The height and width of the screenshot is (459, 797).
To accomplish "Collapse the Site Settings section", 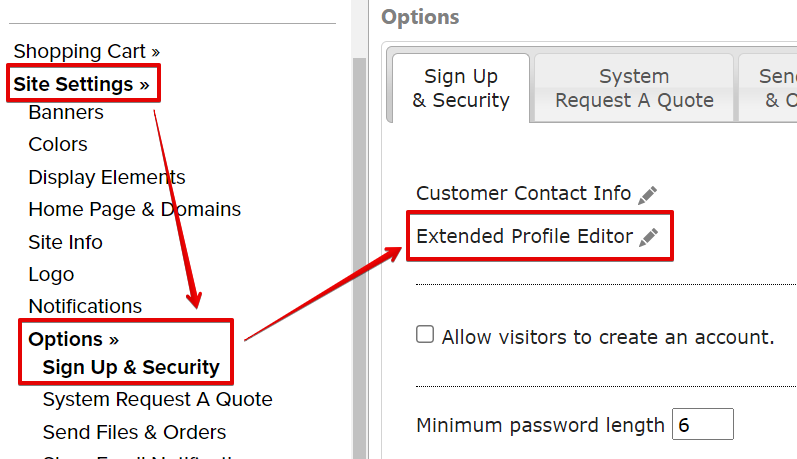I will point(81,84).
